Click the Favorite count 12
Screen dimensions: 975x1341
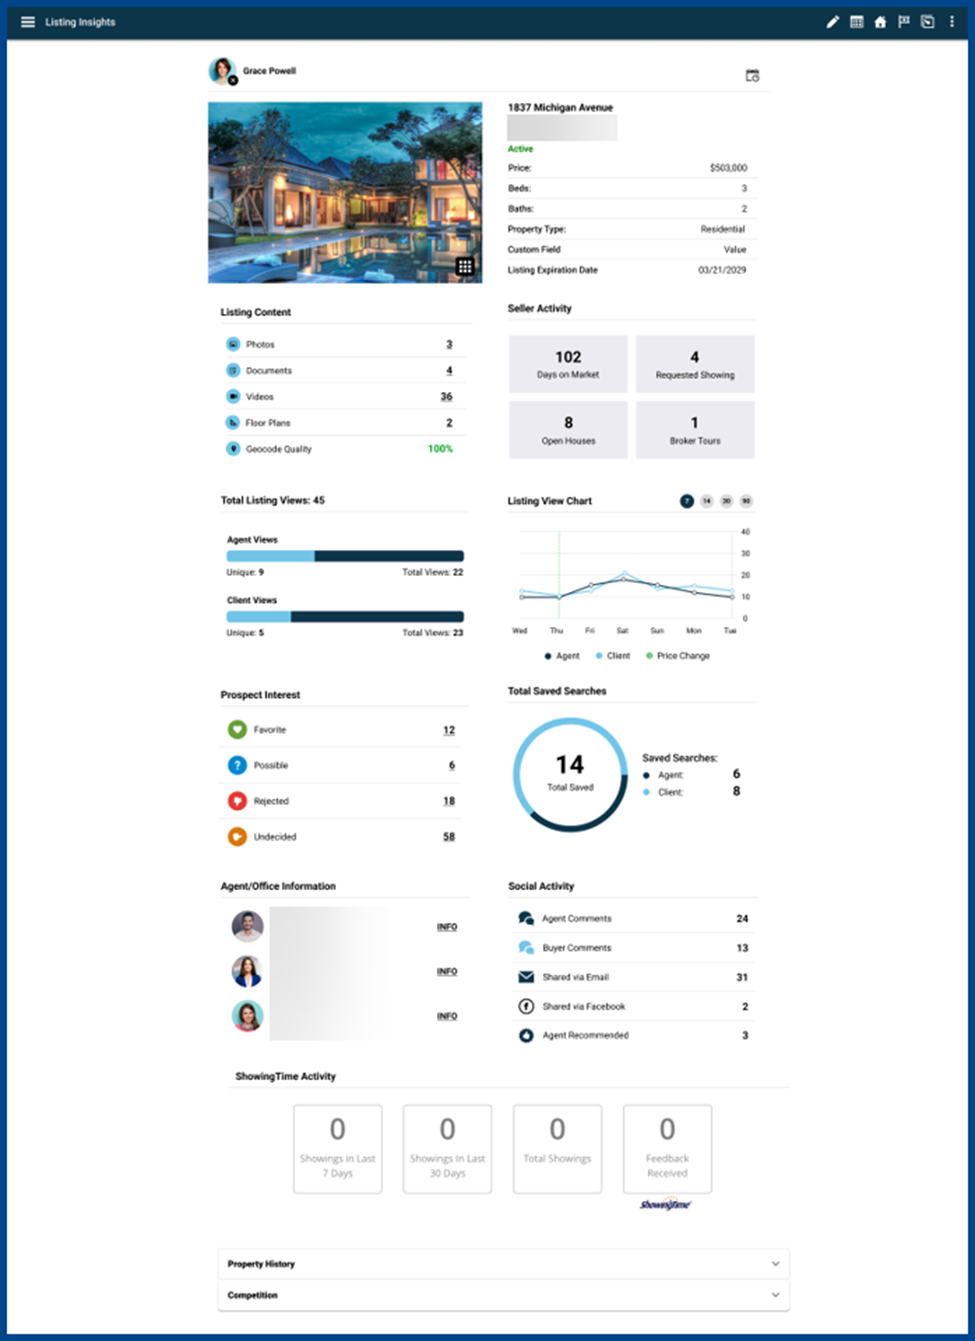pyautogui.click(x=449, y=730)
